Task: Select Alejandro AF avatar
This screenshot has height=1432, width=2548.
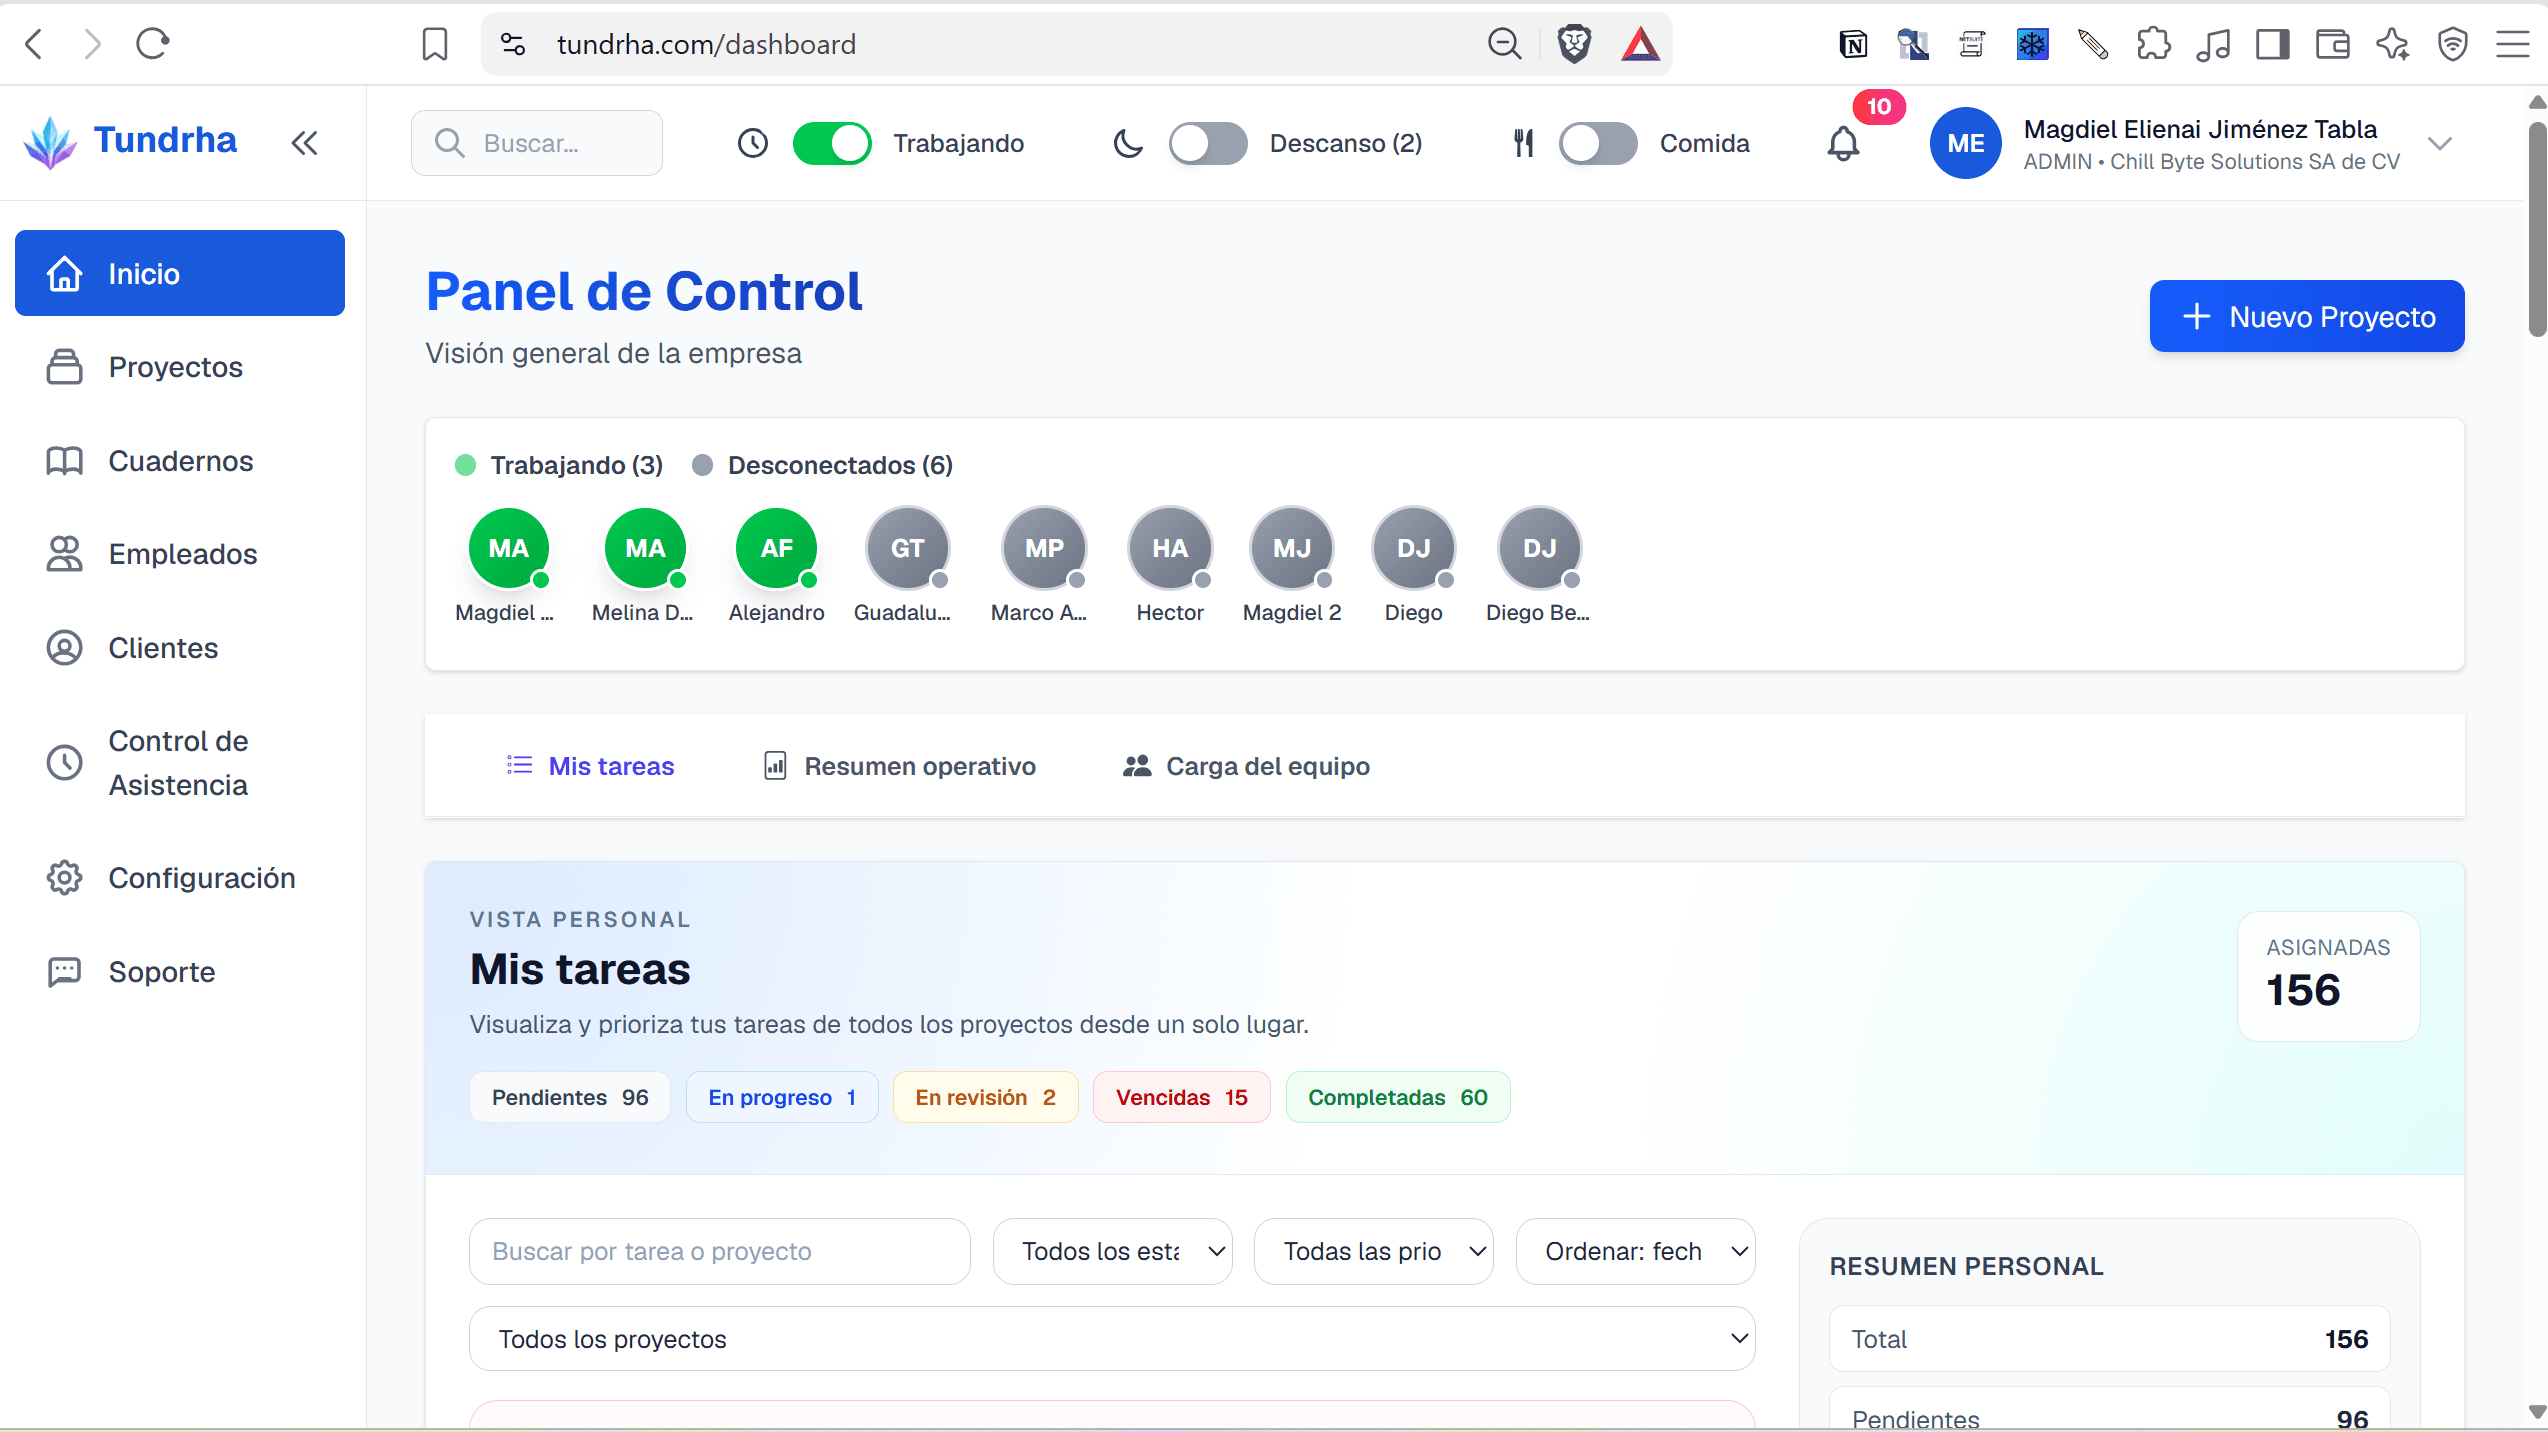Action: click(776, 548)
